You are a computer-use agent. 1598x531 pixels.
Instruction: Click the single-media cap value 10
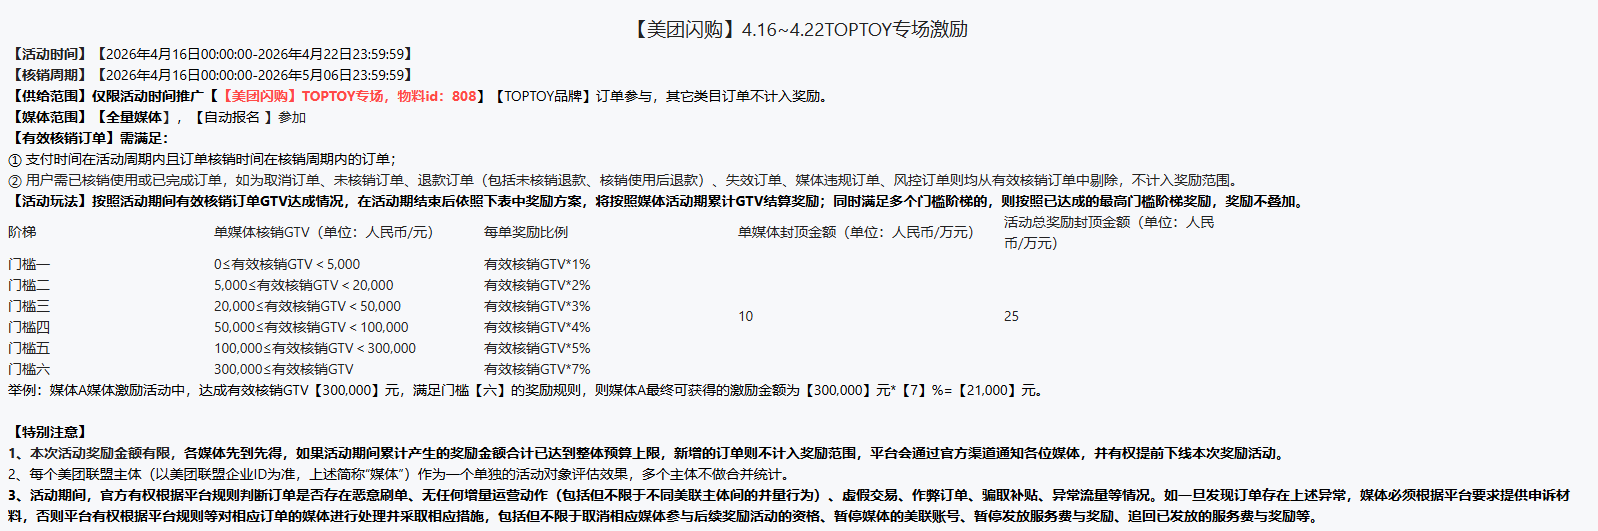[x=745, y=316]
